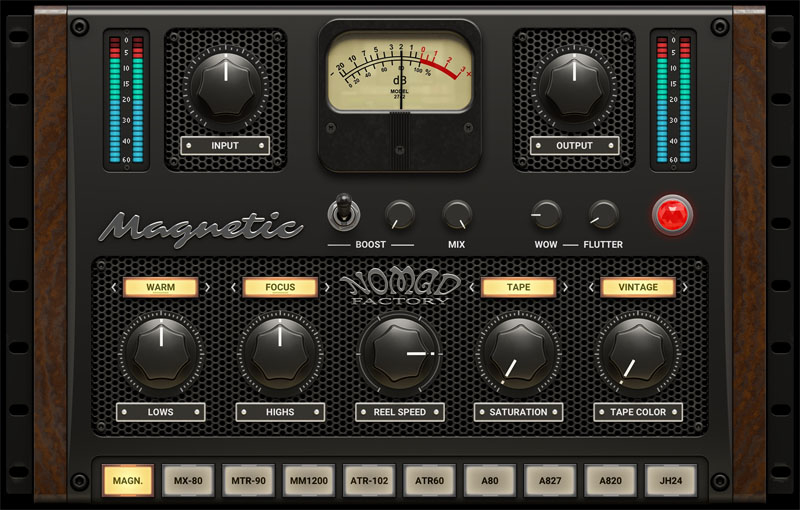Click the Output level knob
Screen dimensions: 800x510
point(574,87)
